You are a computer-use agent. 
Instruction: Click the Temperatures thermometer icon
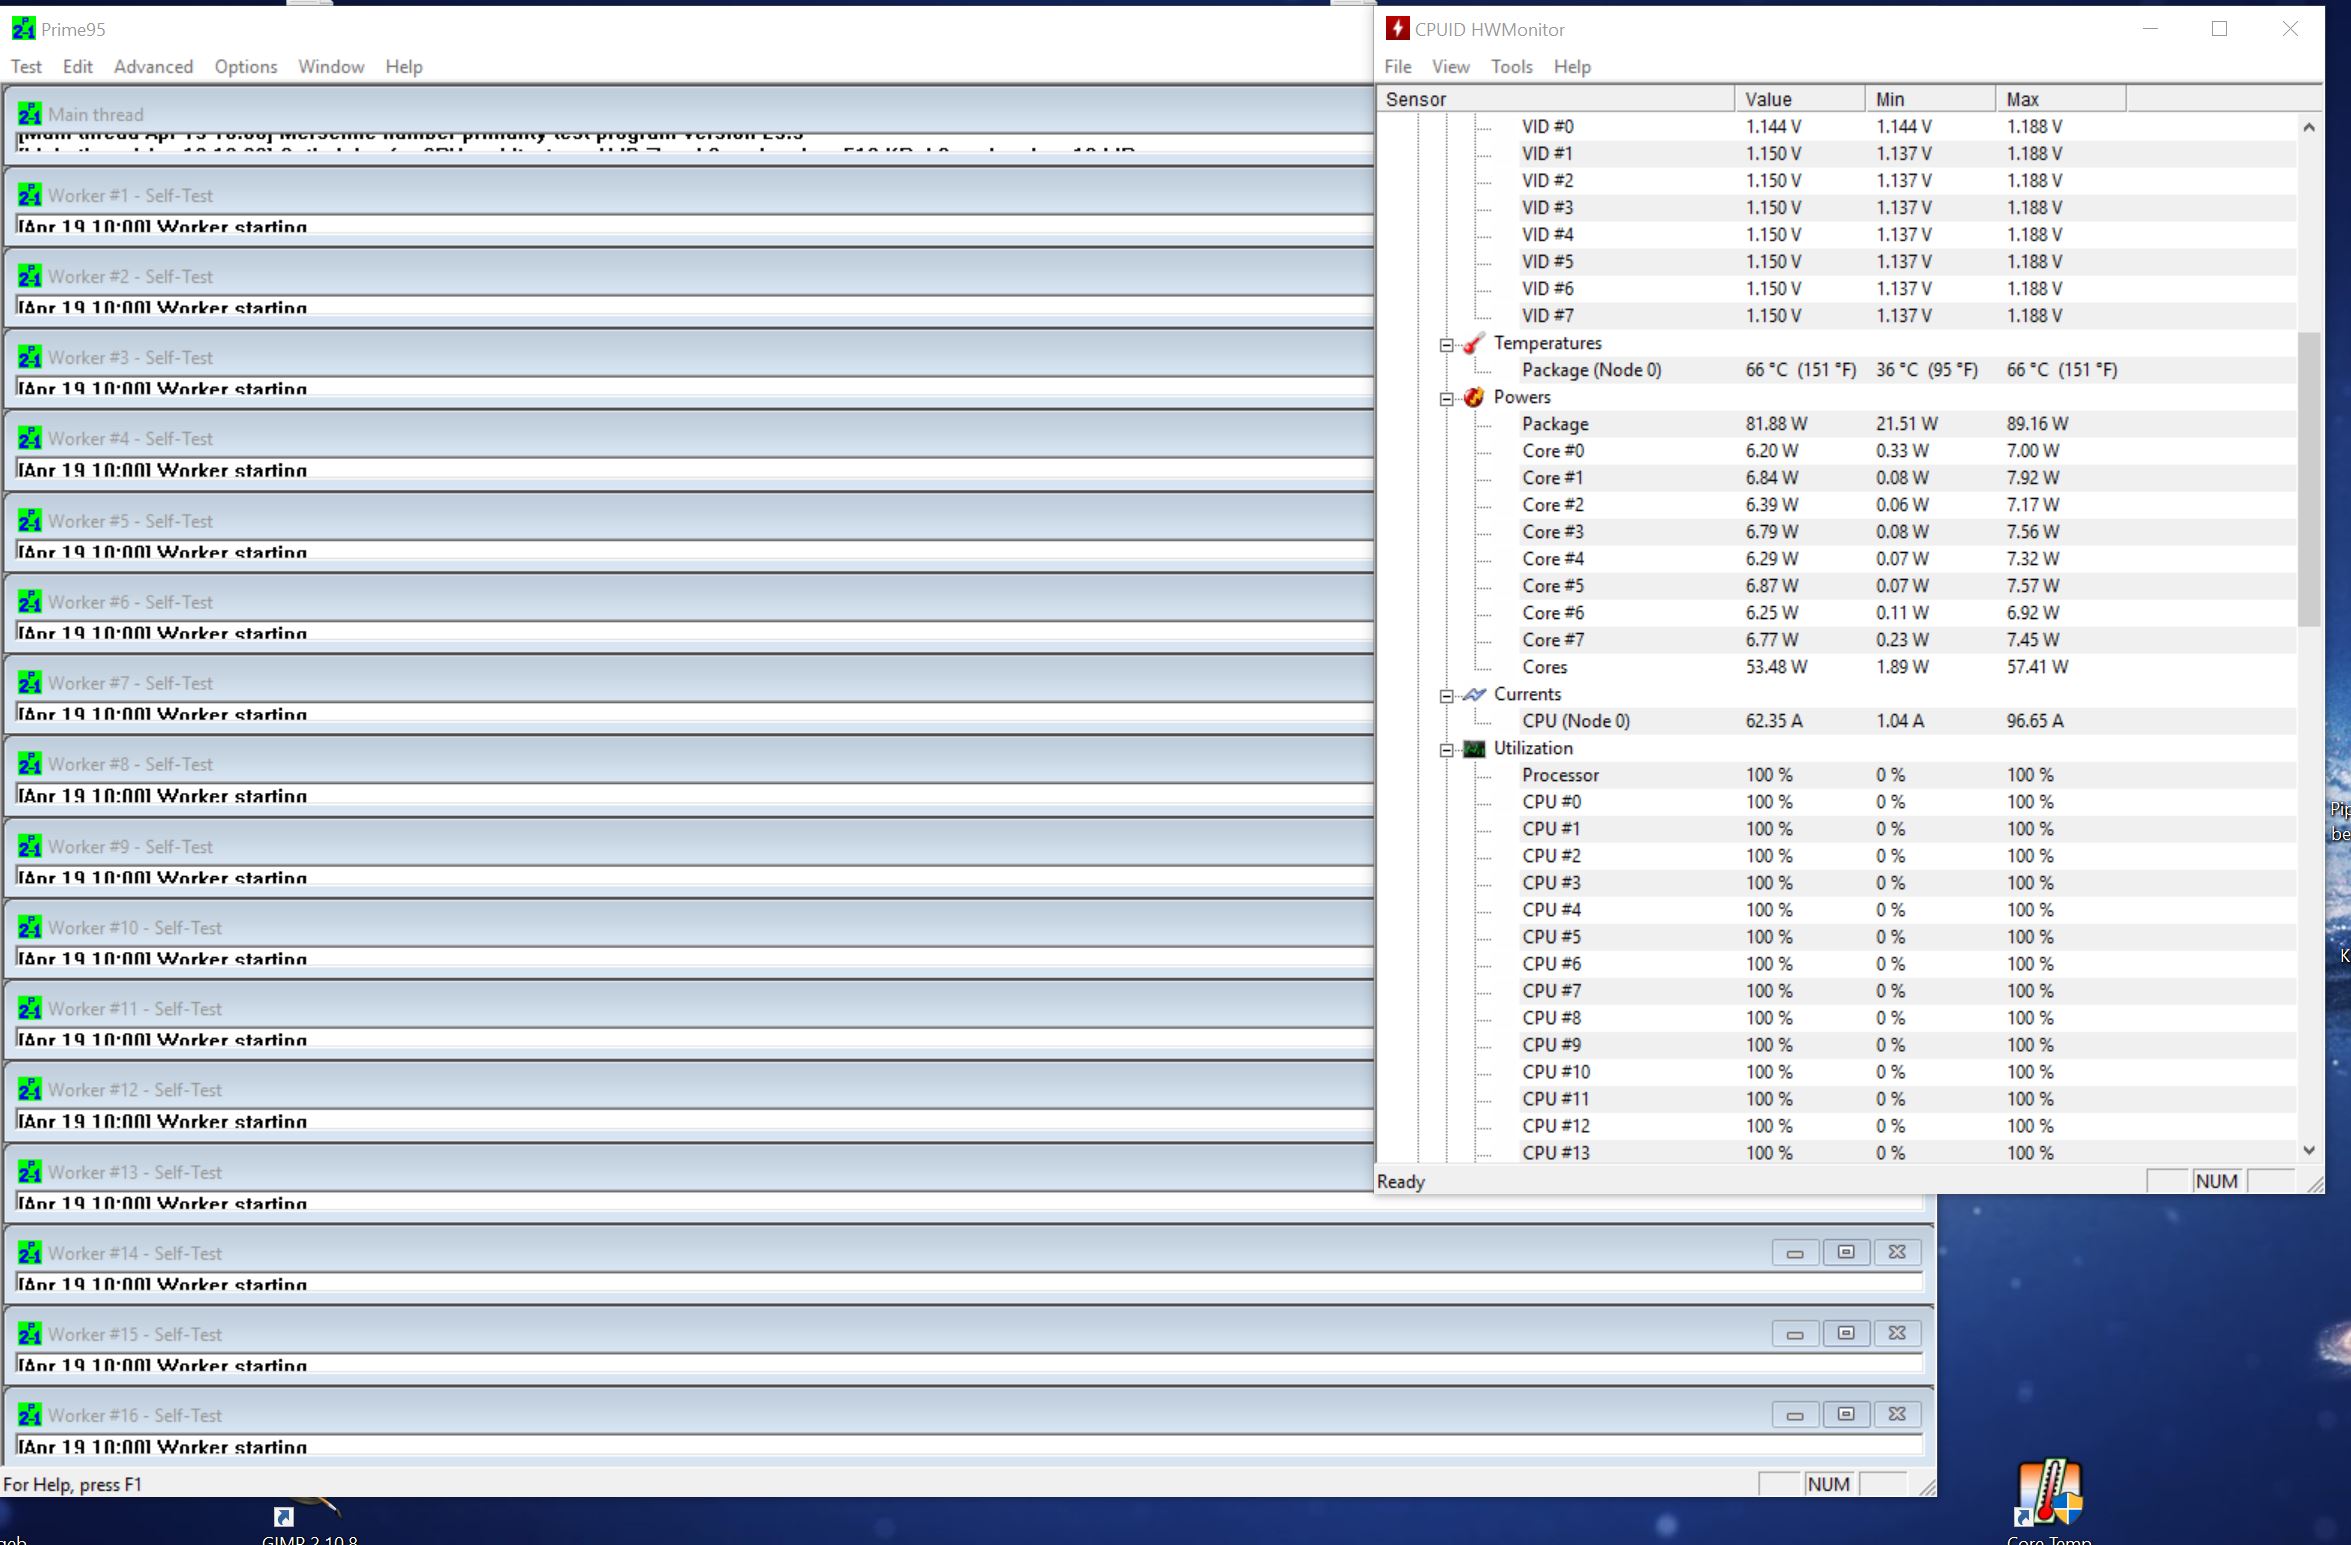pyautogui.click(x=1473, y=343)
